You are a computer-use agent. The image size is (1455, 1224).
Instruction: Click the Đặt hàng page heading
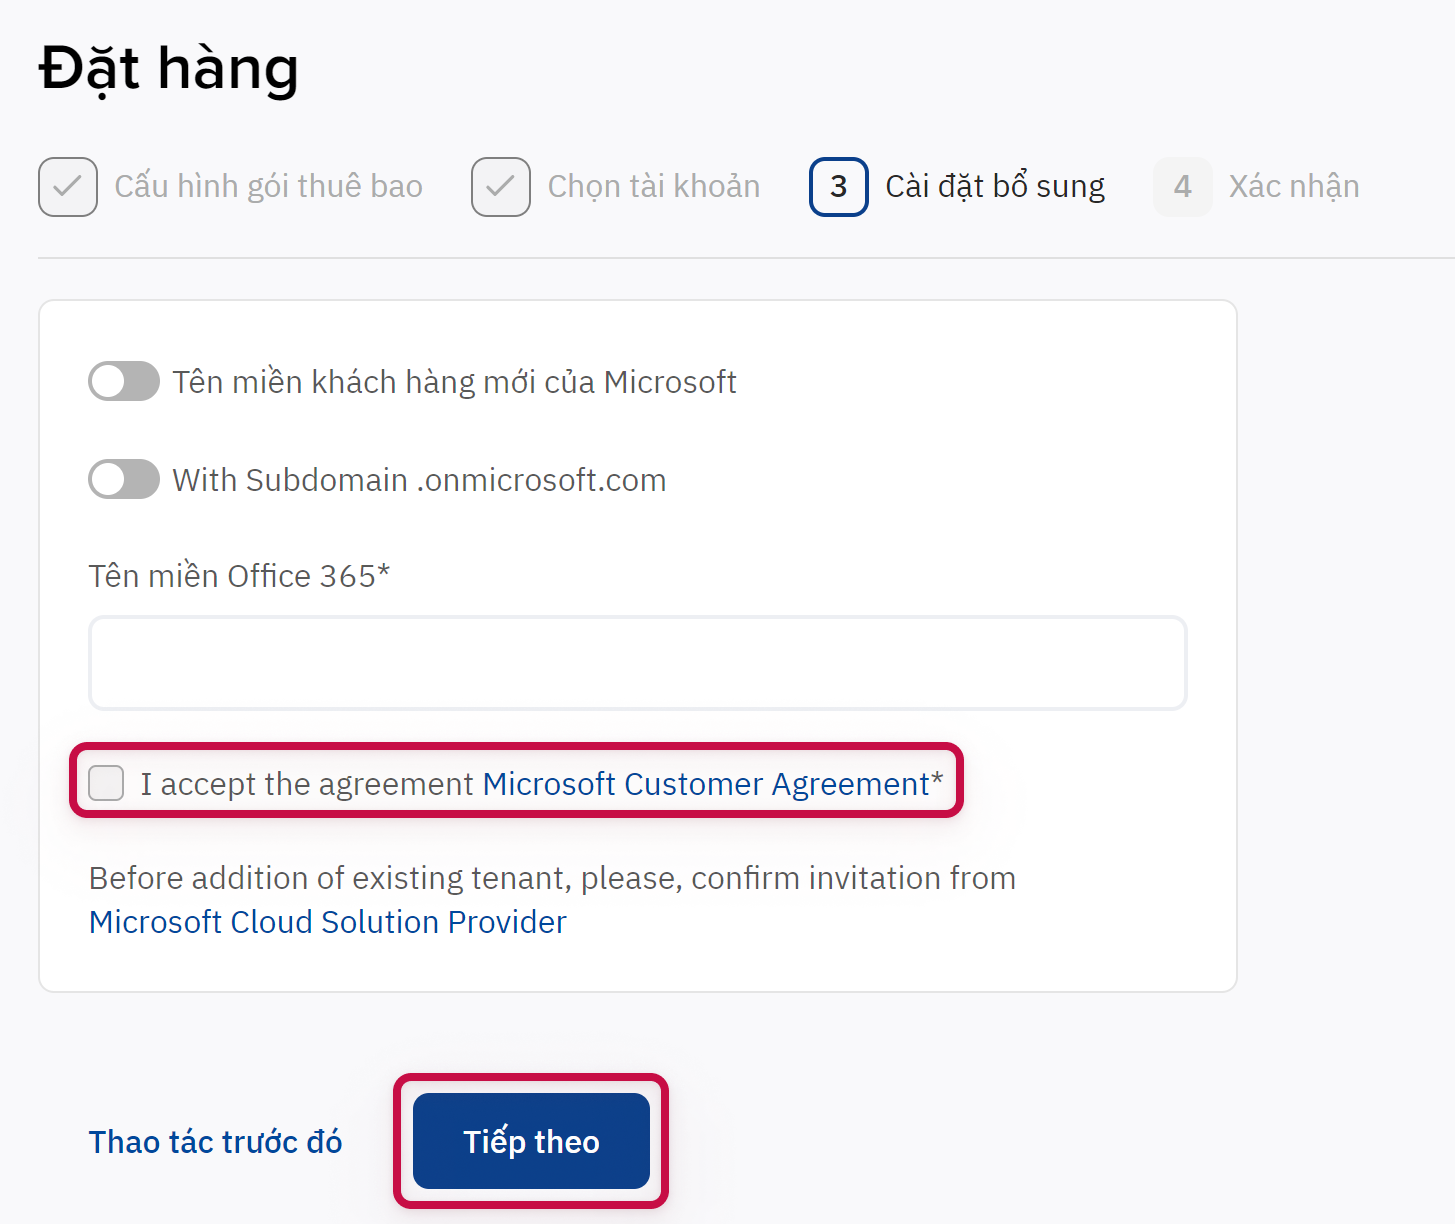(x=168, y=69)
